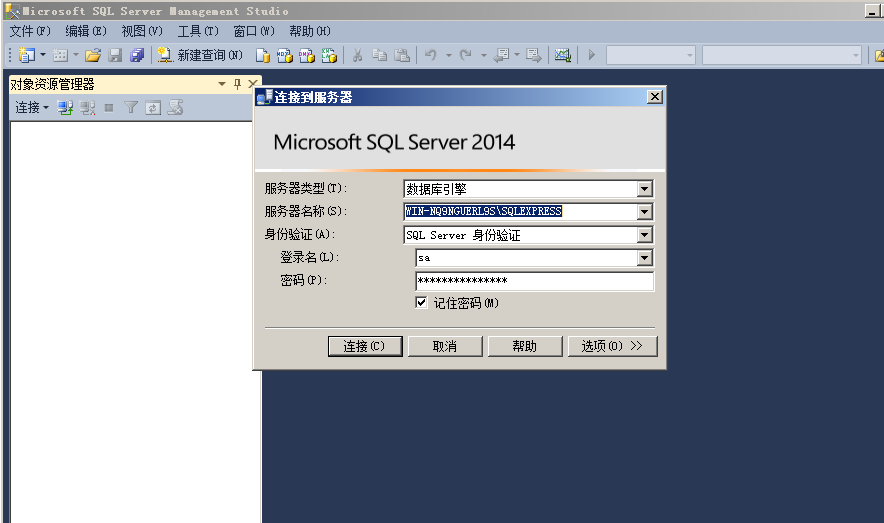The height and width of the screenshot is (523, 884).
Task: Click the Navigate Backward icon
Action: (502, 55)
